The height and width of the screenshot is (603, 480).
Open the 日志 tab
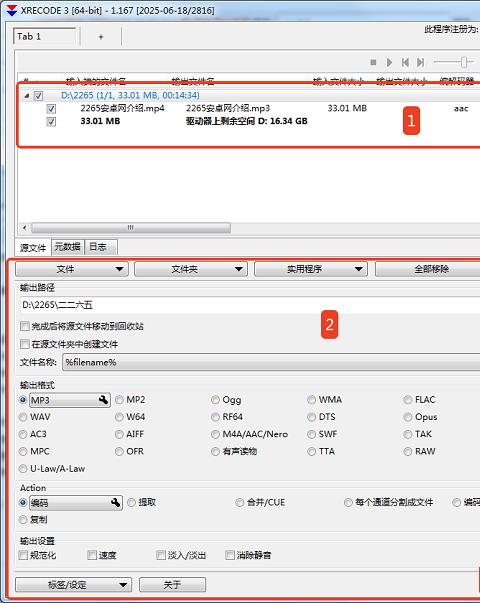click(x=98, y=247)
